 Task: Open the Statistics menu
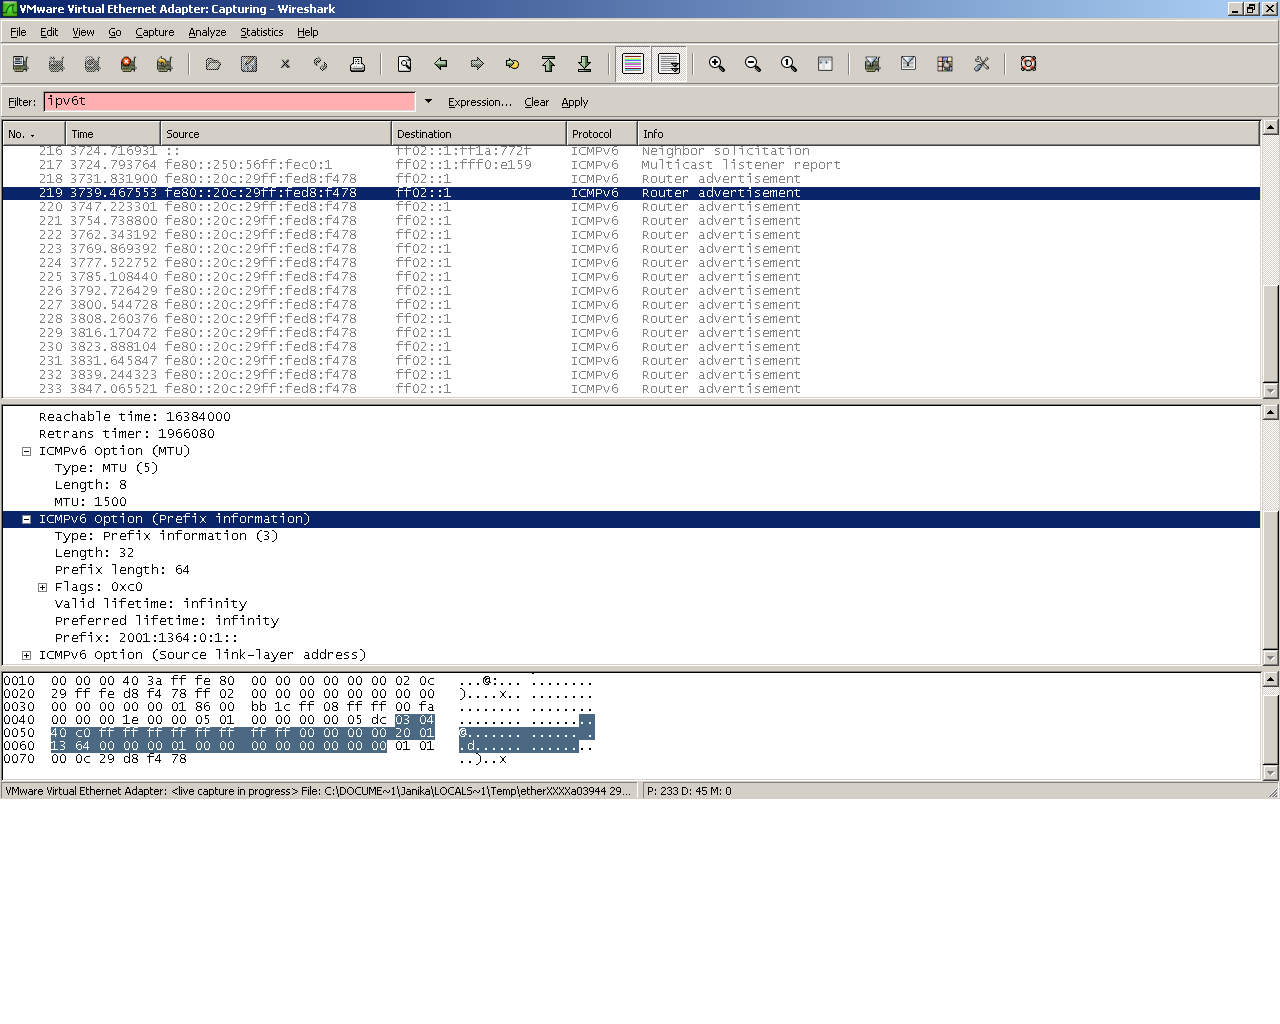coord(261,32)
